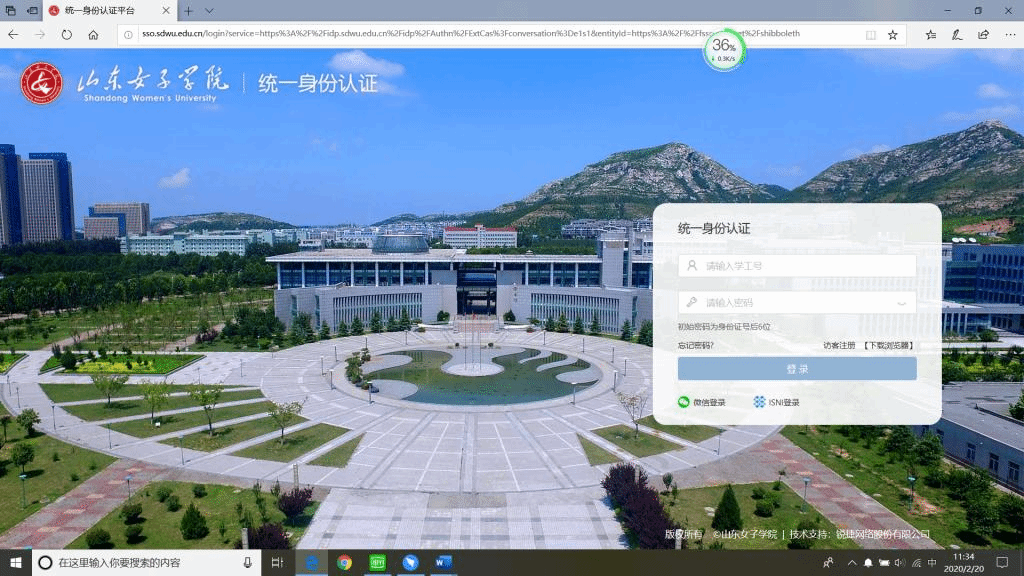
Task: Click the add notes pen icon
Action: point(957,34)
